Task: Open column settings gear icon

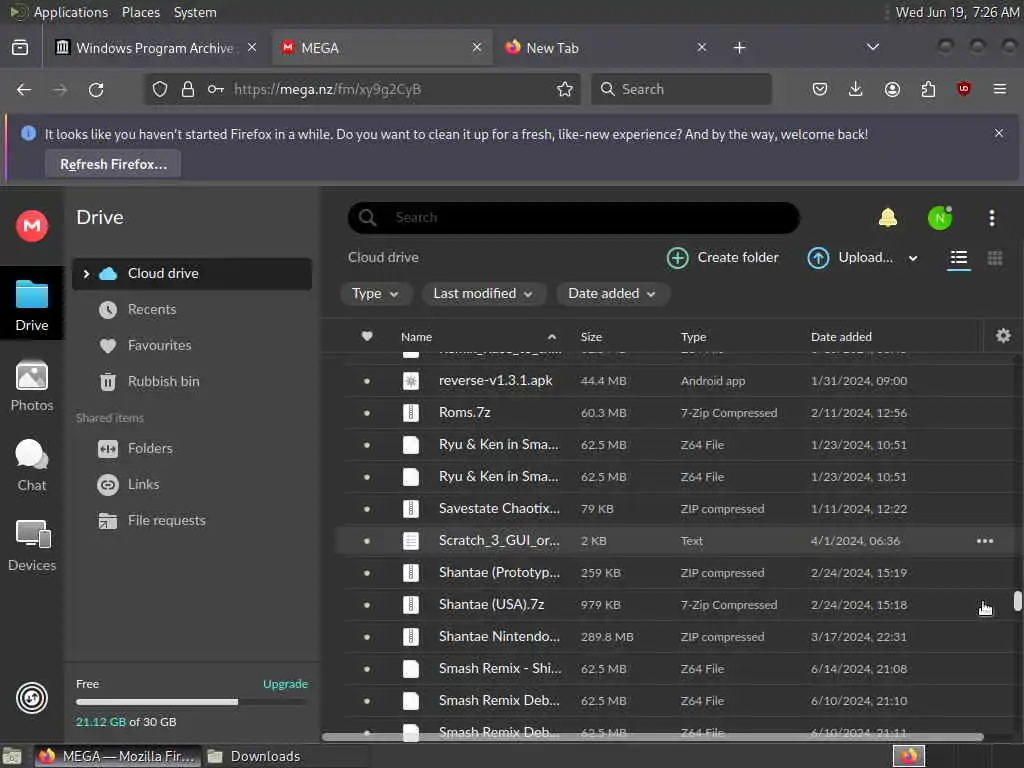Action: 1003,336
